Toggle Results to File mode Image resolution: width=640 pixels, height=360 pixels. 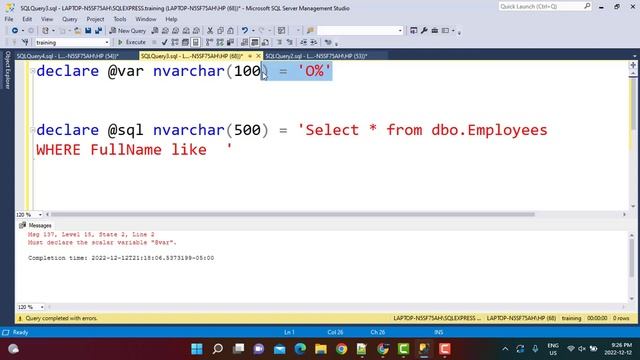(265, 42)
